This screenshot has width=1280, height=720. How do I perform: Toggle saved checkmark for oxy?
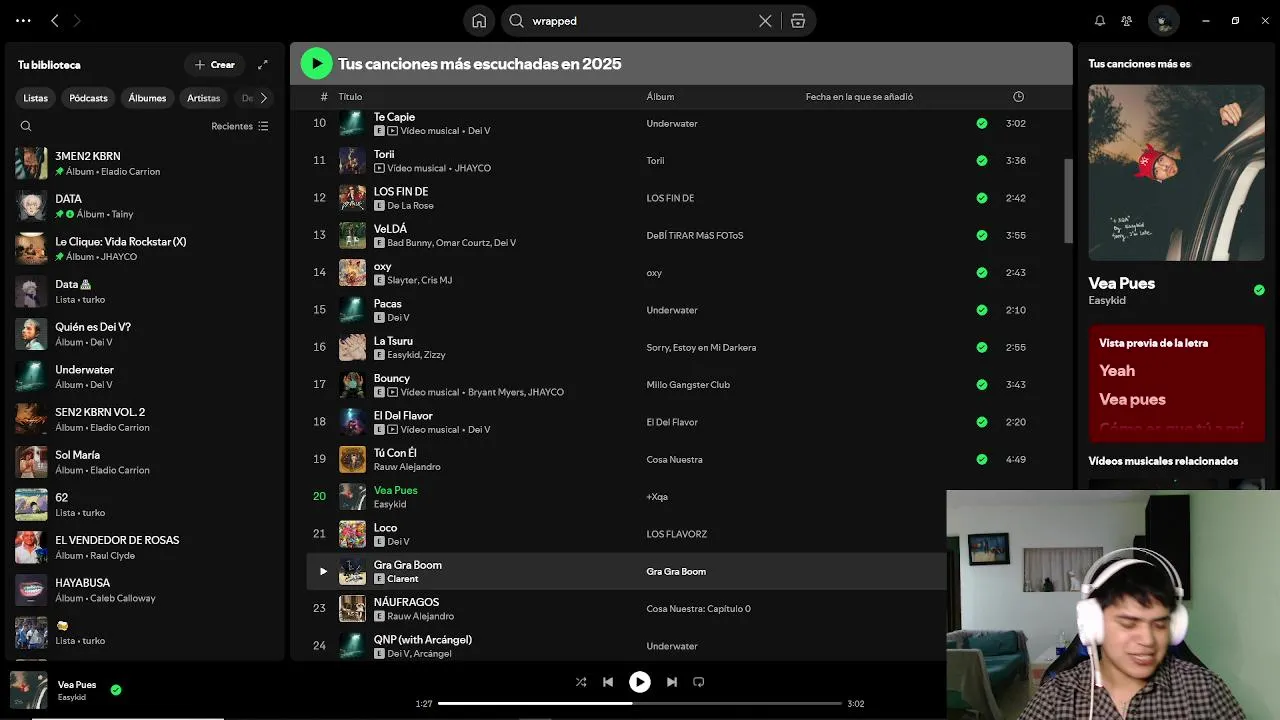pyautogui.click(x=982, y=273)
